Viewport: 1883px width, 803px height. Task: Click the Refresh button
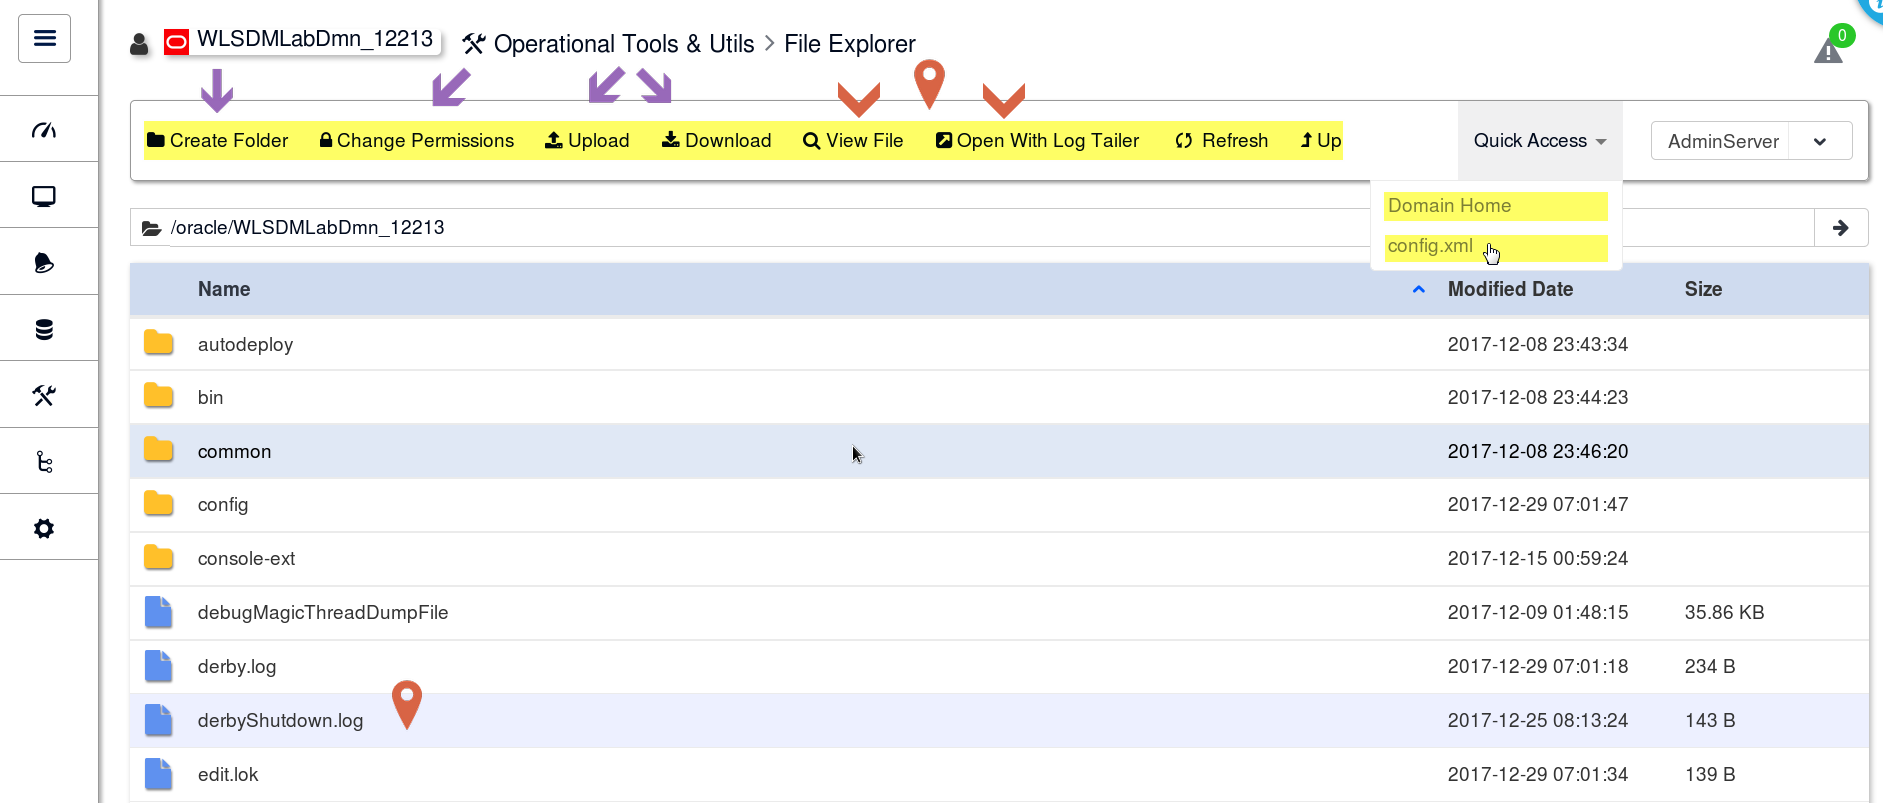[x=1221, y=141]
